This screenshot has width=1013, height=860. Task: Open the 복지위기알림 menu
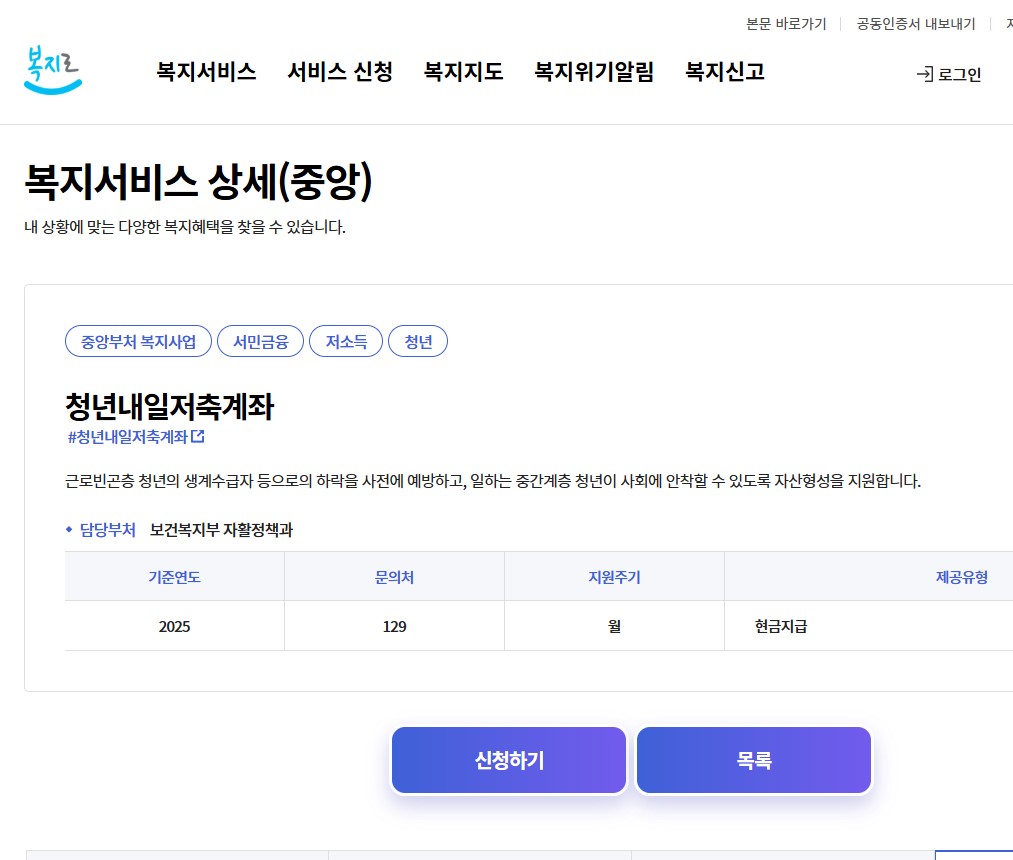click(x=593, y=72)
